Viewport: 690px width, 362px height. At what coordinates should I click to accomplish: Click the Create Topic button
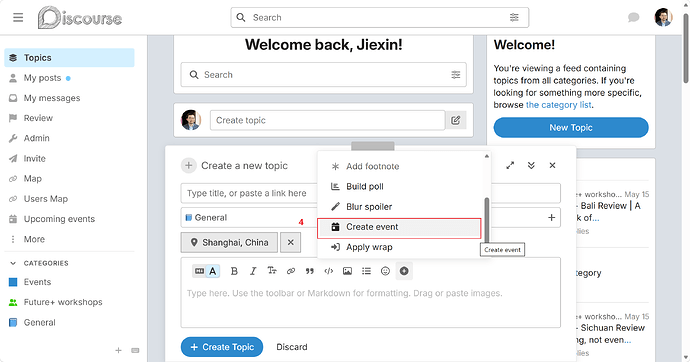(222, 347)
